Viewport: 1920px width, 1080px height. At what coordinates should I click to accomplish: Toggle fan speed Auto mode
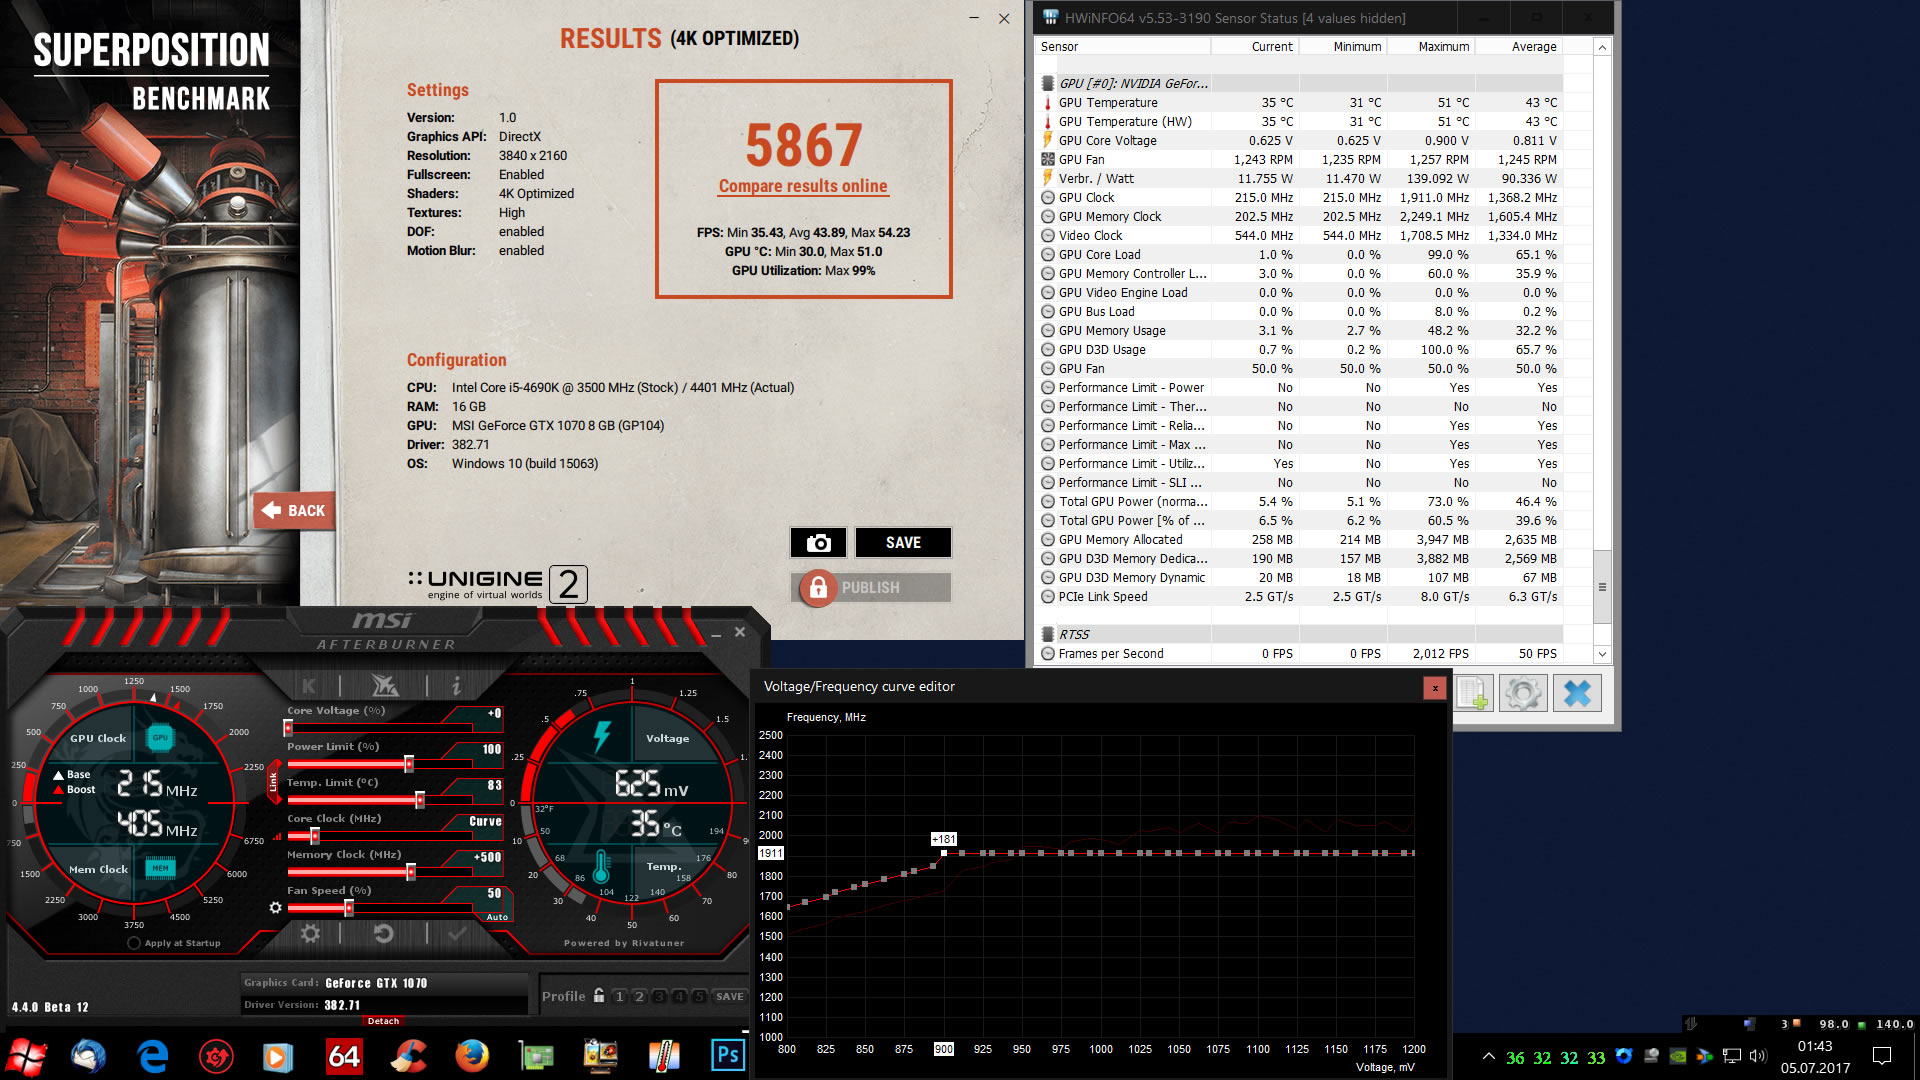[496, 917]
